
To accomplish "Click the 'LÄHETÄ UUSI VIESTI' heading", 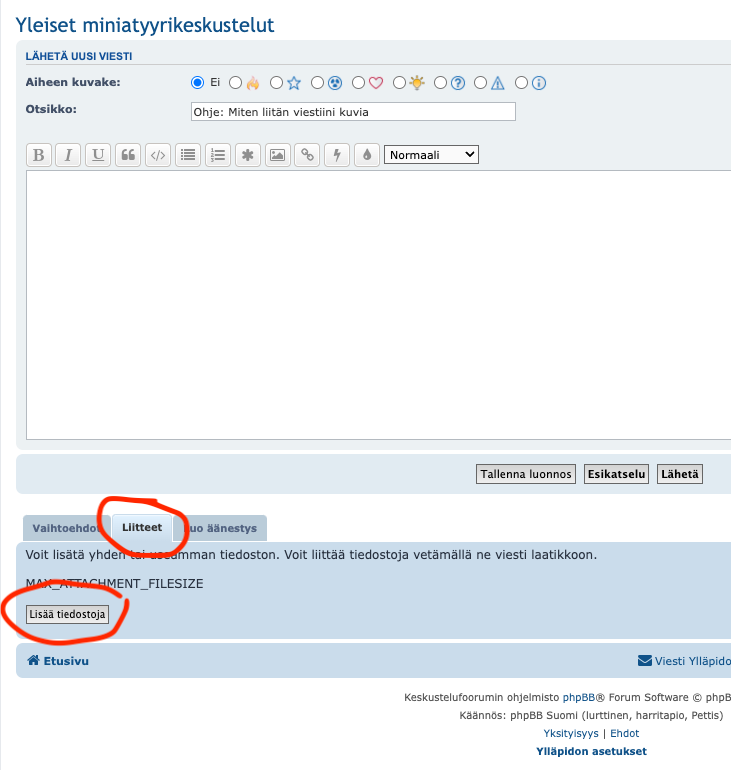I will pos(79,56).
